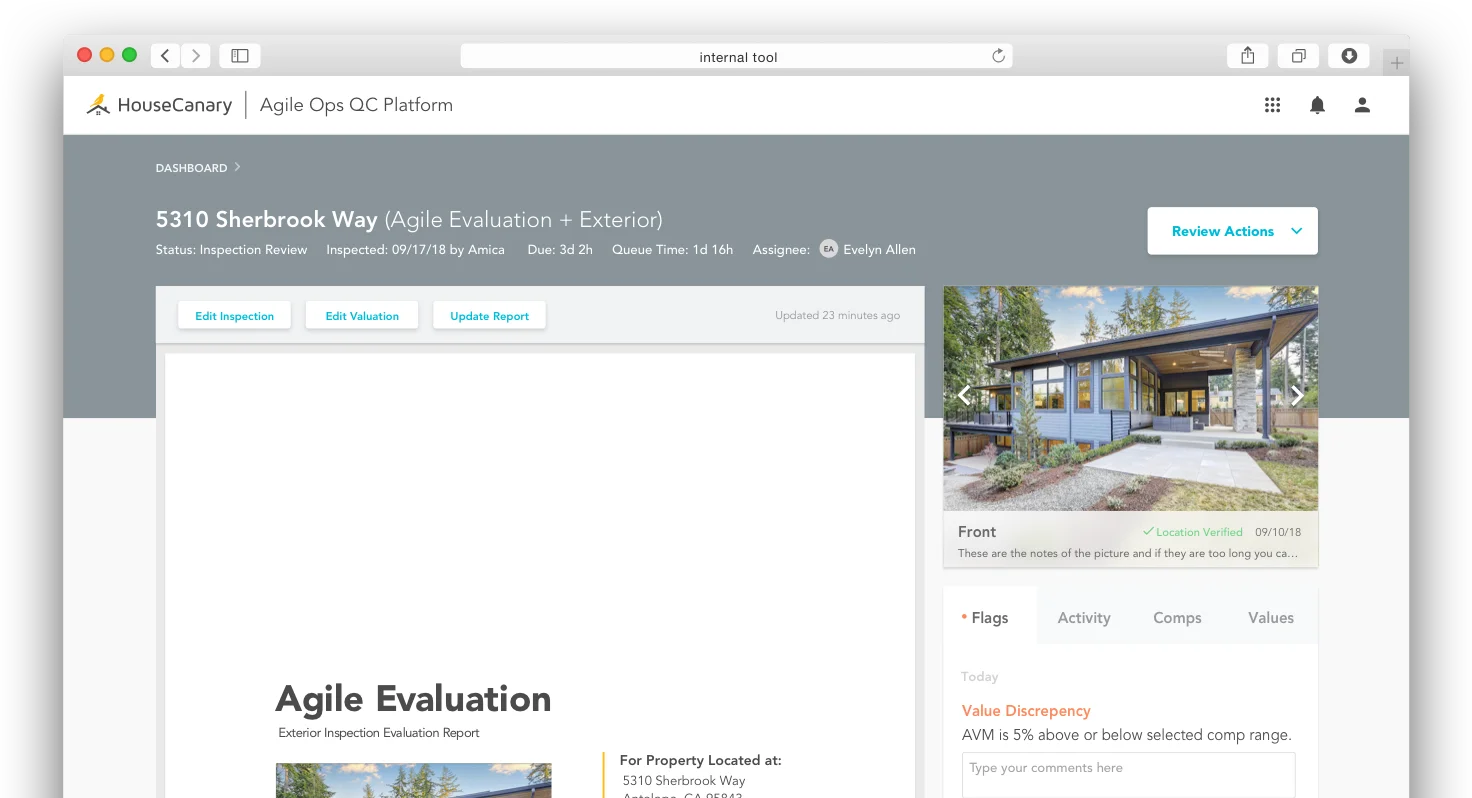
Task: Click the Exterior Inspection Evaluation Report subtitle
Action: pos(379,733)
